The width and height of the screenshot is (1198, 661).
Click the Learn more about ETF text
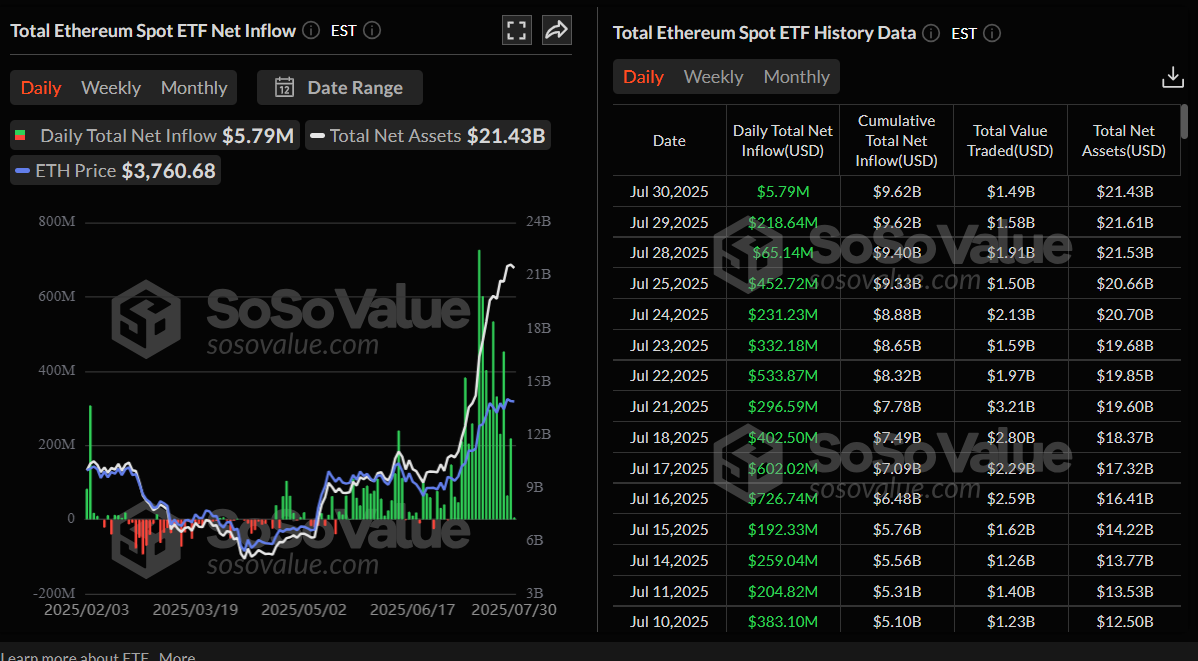(73, 656)
